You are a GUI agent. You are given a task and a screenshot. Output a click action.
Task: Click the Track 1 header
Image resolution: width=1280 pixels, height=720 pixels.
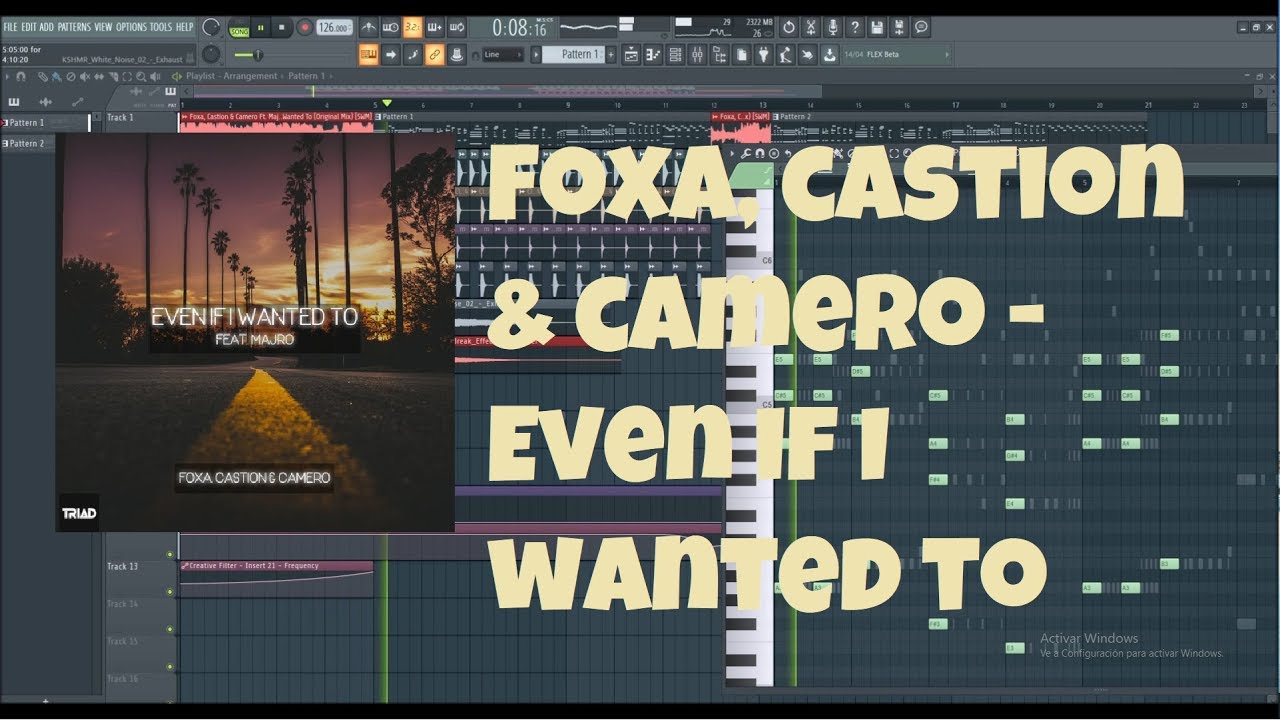(x=140, y=121)
